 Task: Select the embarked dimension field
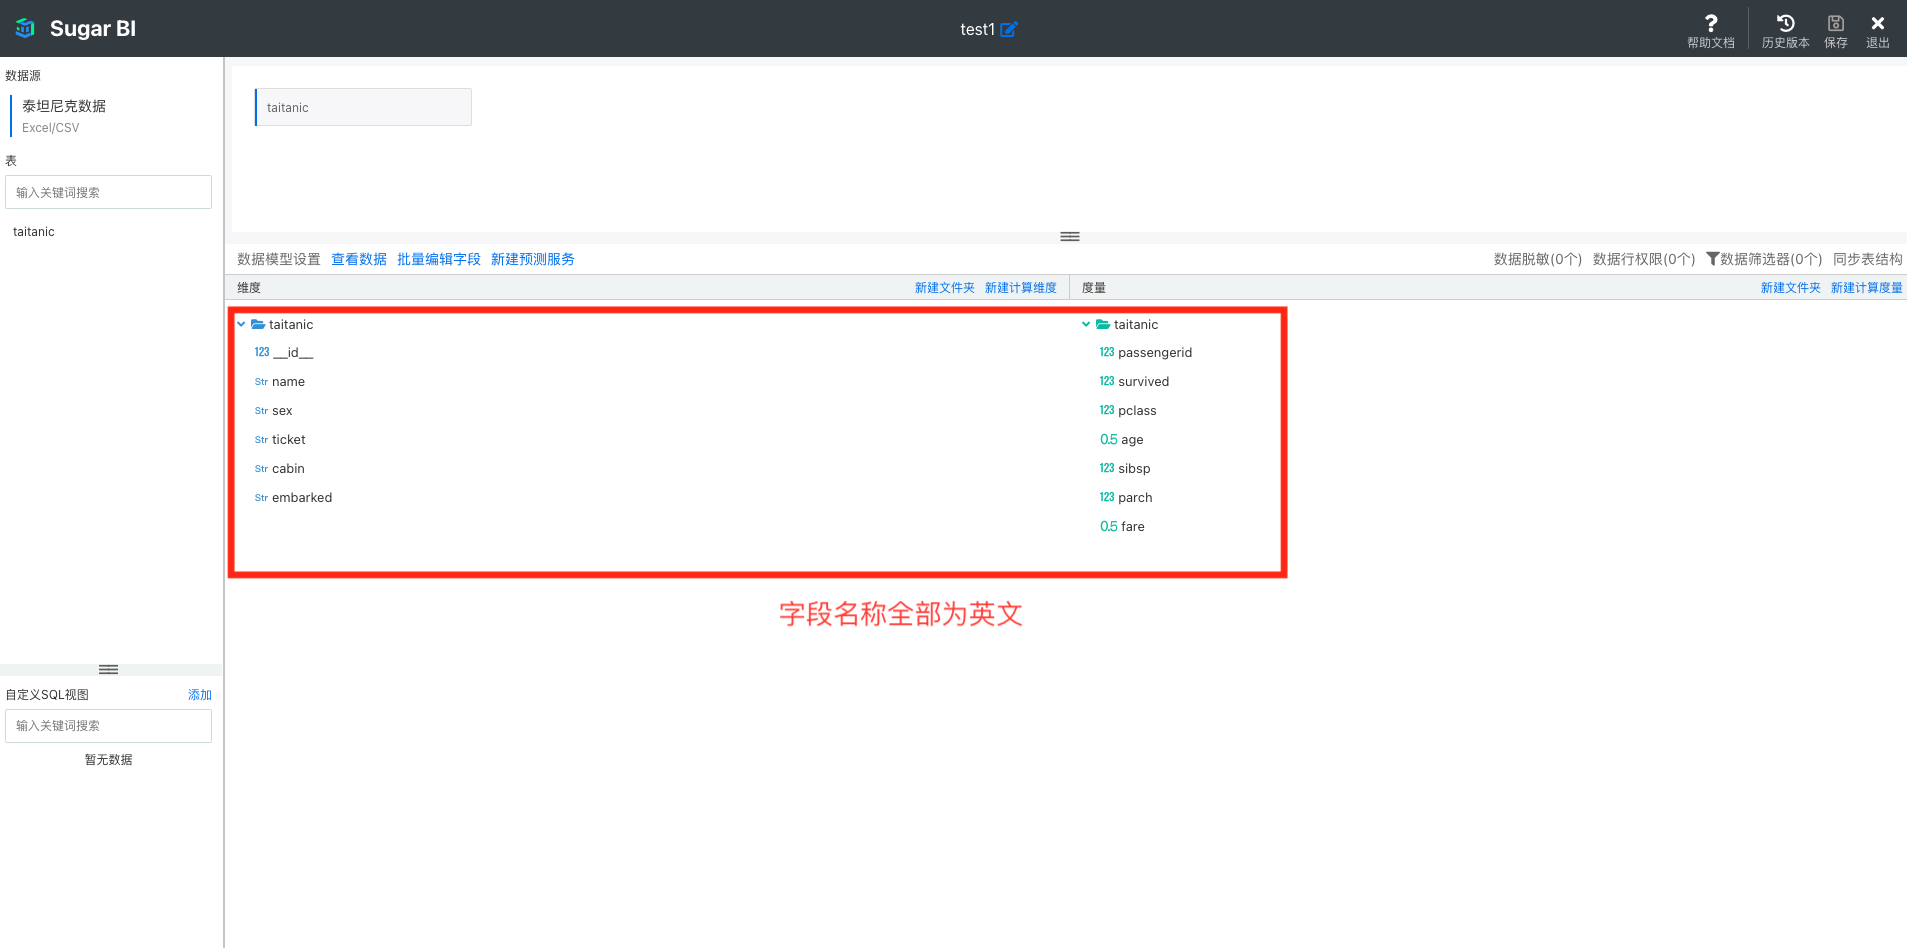click(x=302, y=498)
